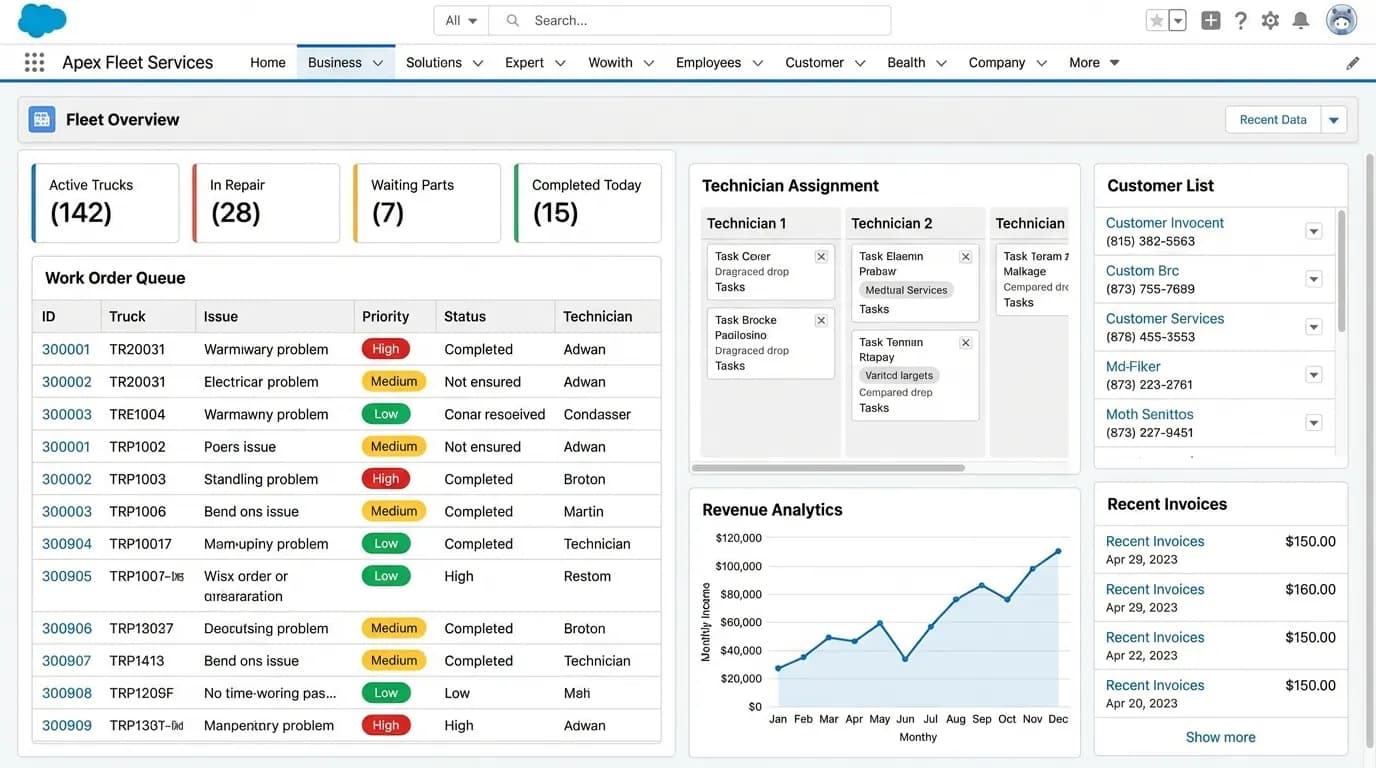Expand the Customer tab chevron
The width and height of the screenshot is (1376, 768).
coord(860,63)
